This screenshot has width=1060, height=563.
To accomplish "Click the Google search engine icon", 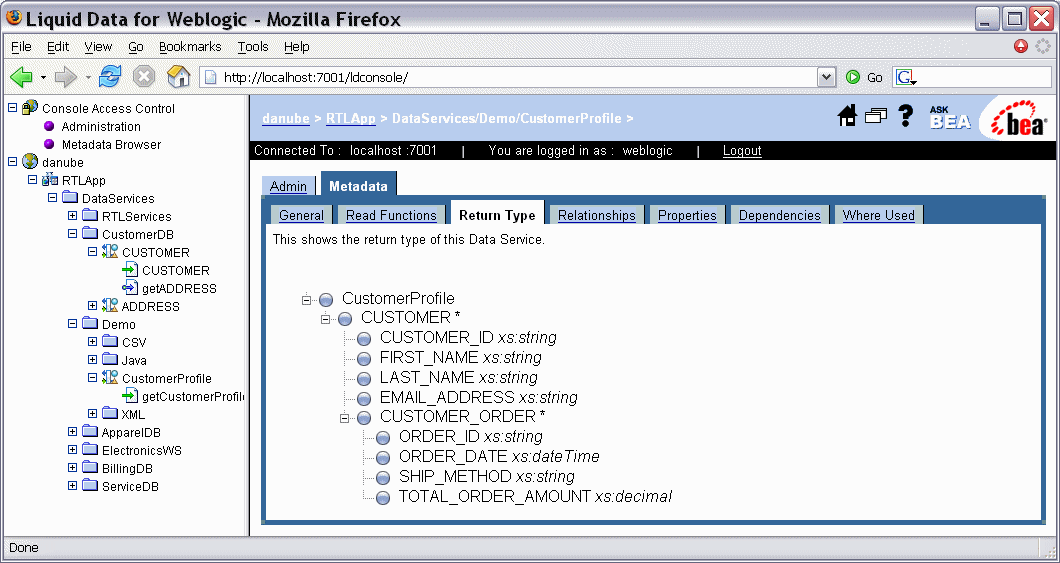I will [905, 77].
